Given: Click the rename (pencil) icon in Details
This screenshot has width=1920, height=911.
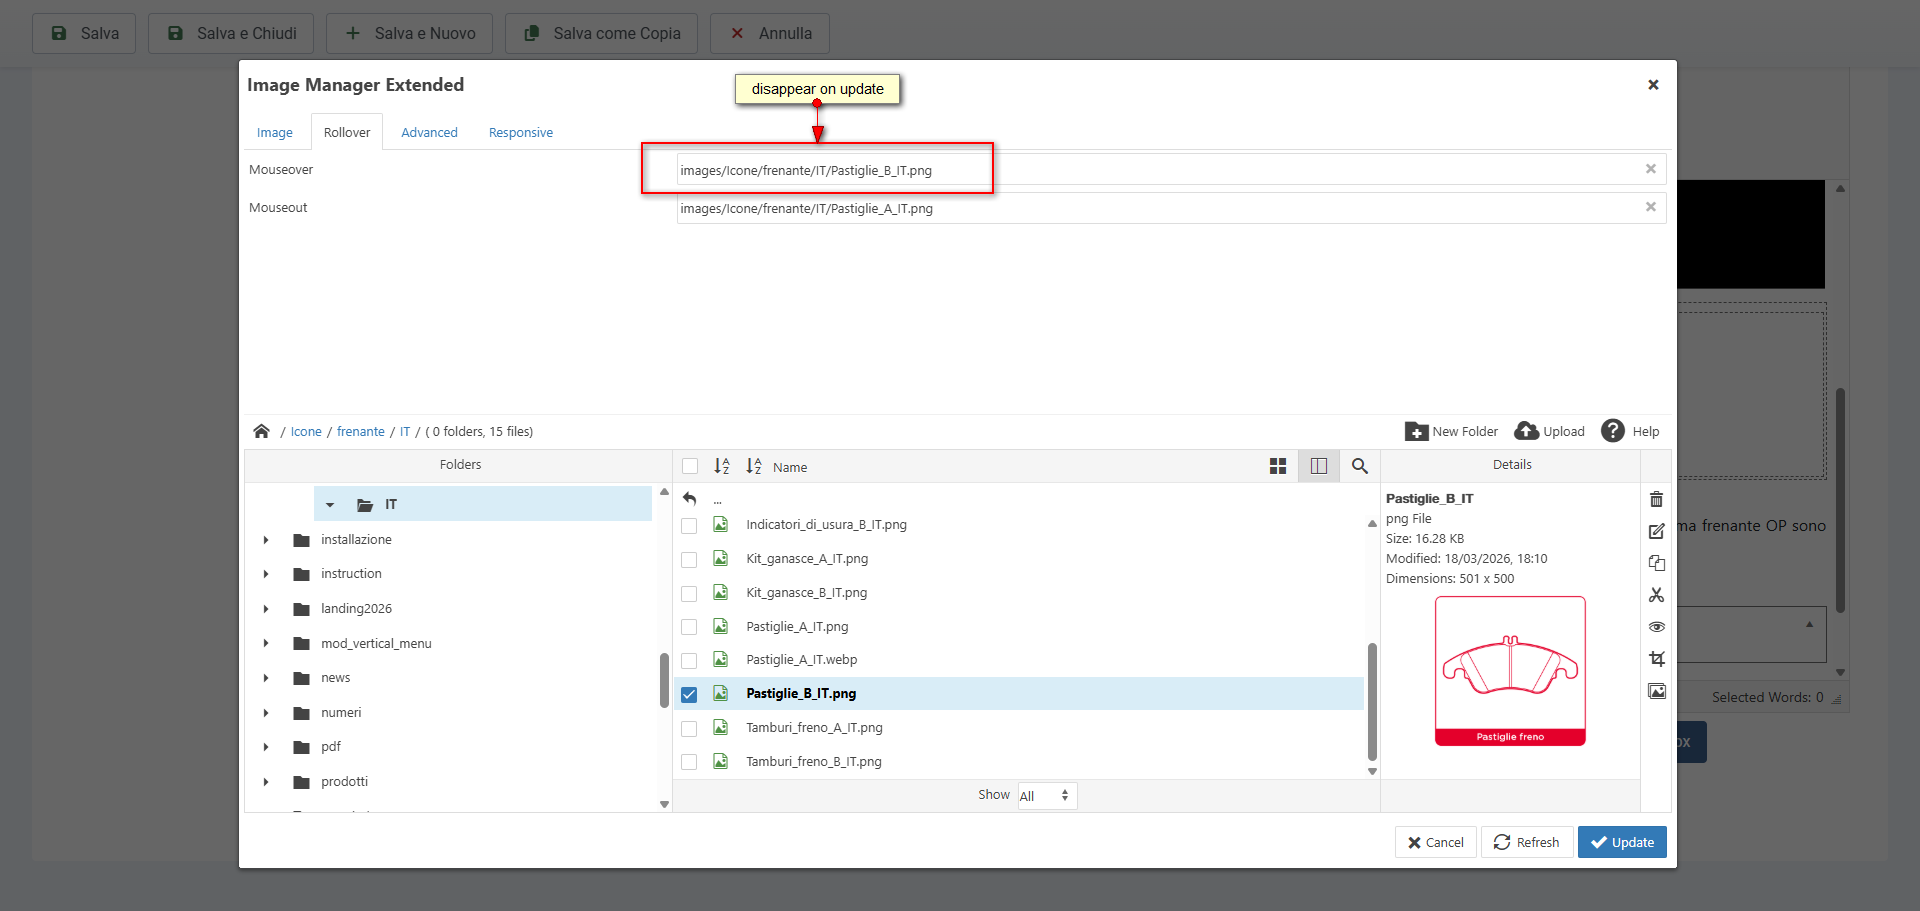Looking at the screenshot, I should pos(1656,531).
